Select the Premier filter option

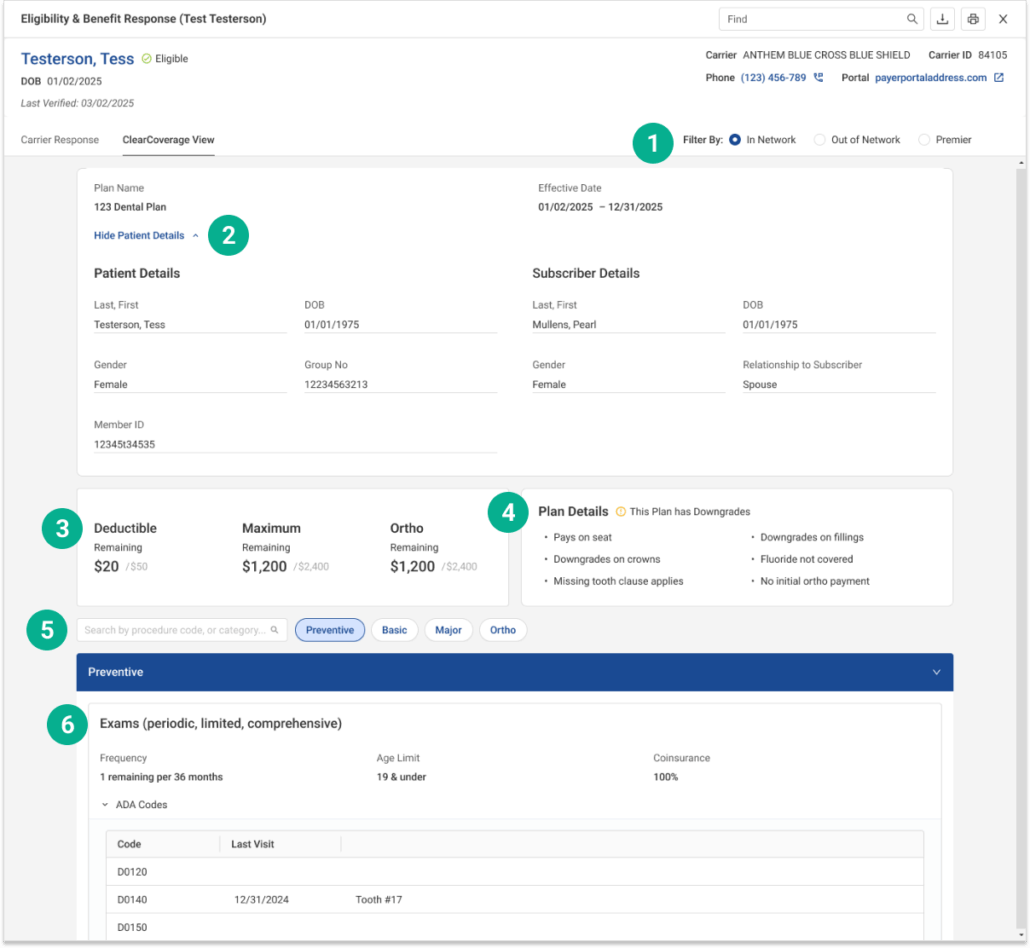click(x=924, y=140)
